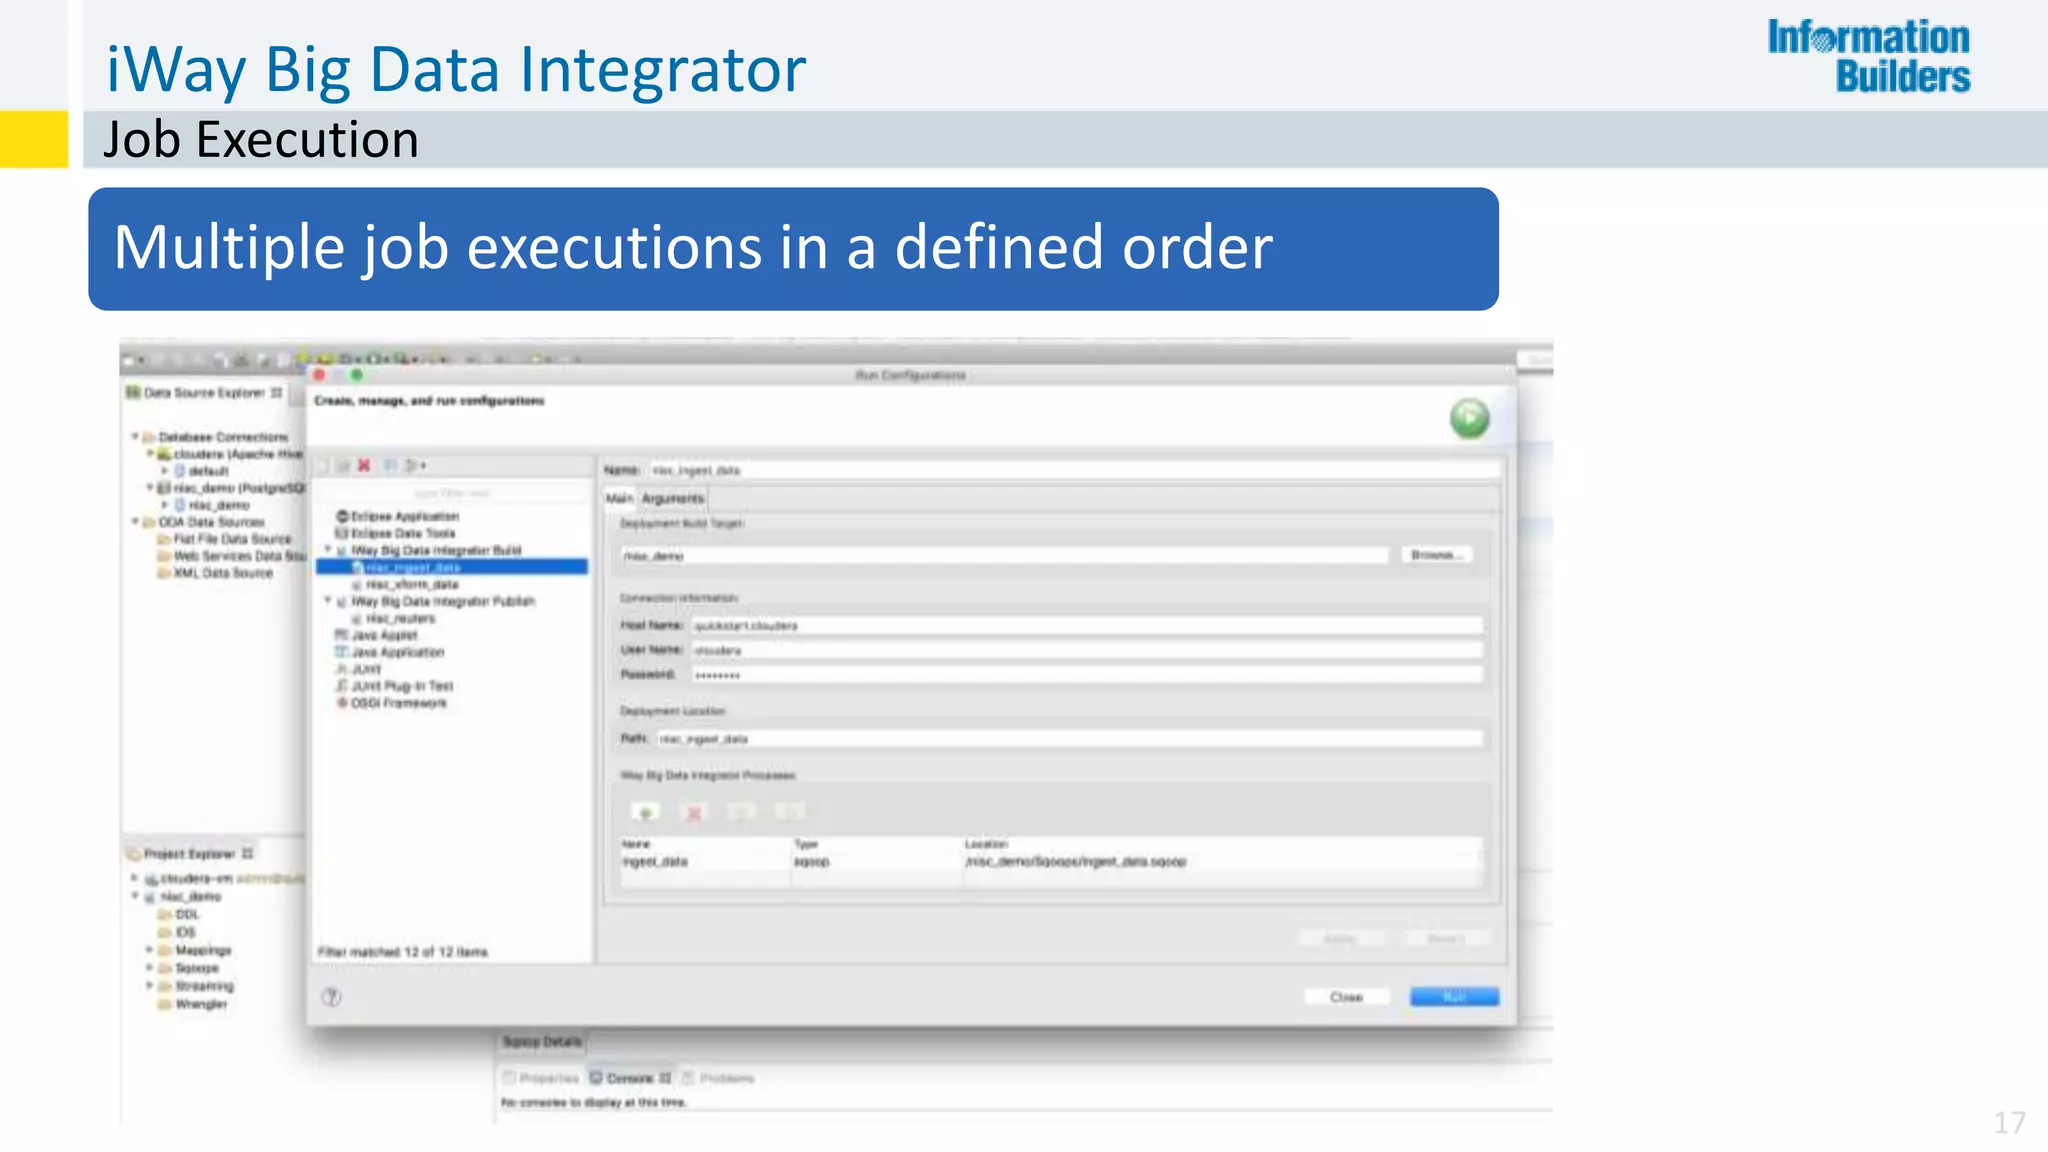
Task: Click the Deployment Build Target text field
Action: pyautogui.click(x=1004, y=556)
